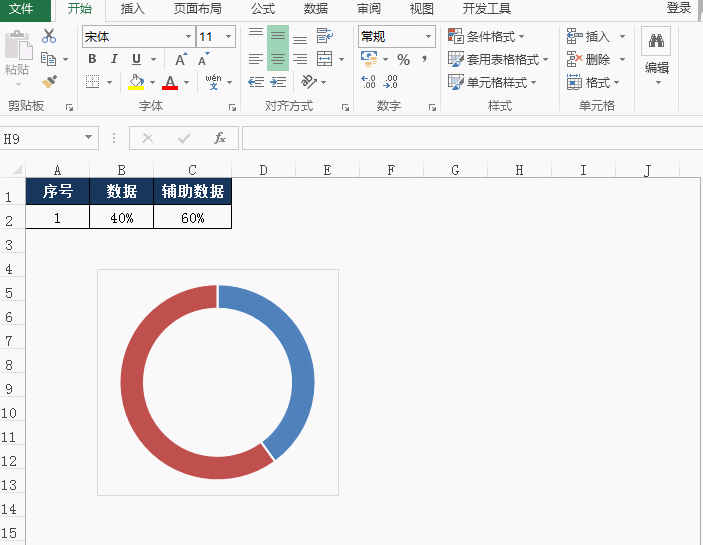Open 套用表格格式 table format menu
This screenshot has width=703, height=545.
click(498, 59)
